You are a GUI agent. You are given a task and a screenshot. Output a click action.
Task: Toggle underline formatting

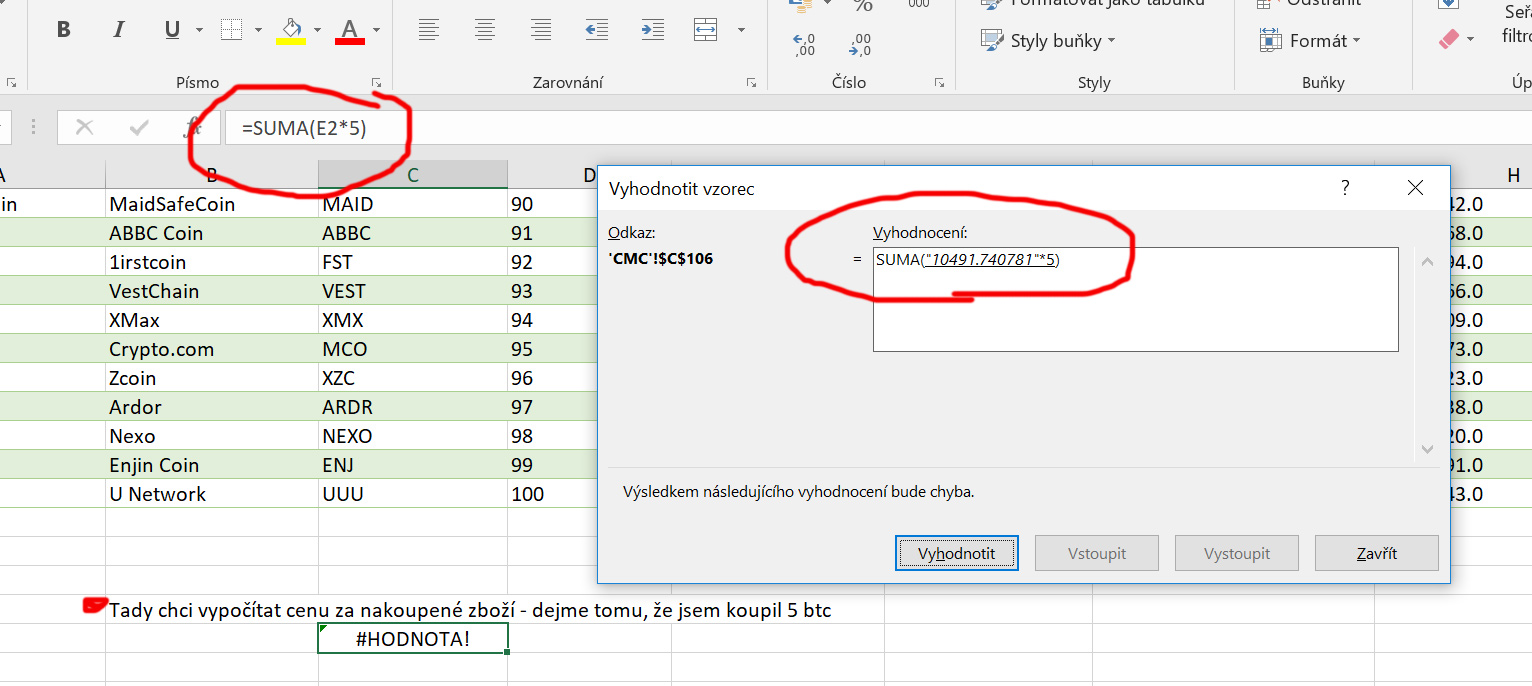tap(172, 30)
